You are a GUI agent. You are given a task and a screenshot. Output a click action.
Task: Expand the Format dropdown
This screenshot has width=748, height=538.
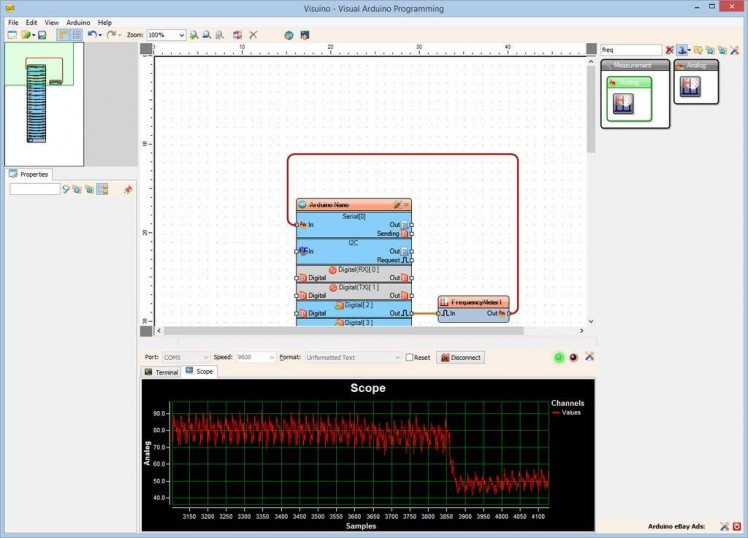coord(395,357)
